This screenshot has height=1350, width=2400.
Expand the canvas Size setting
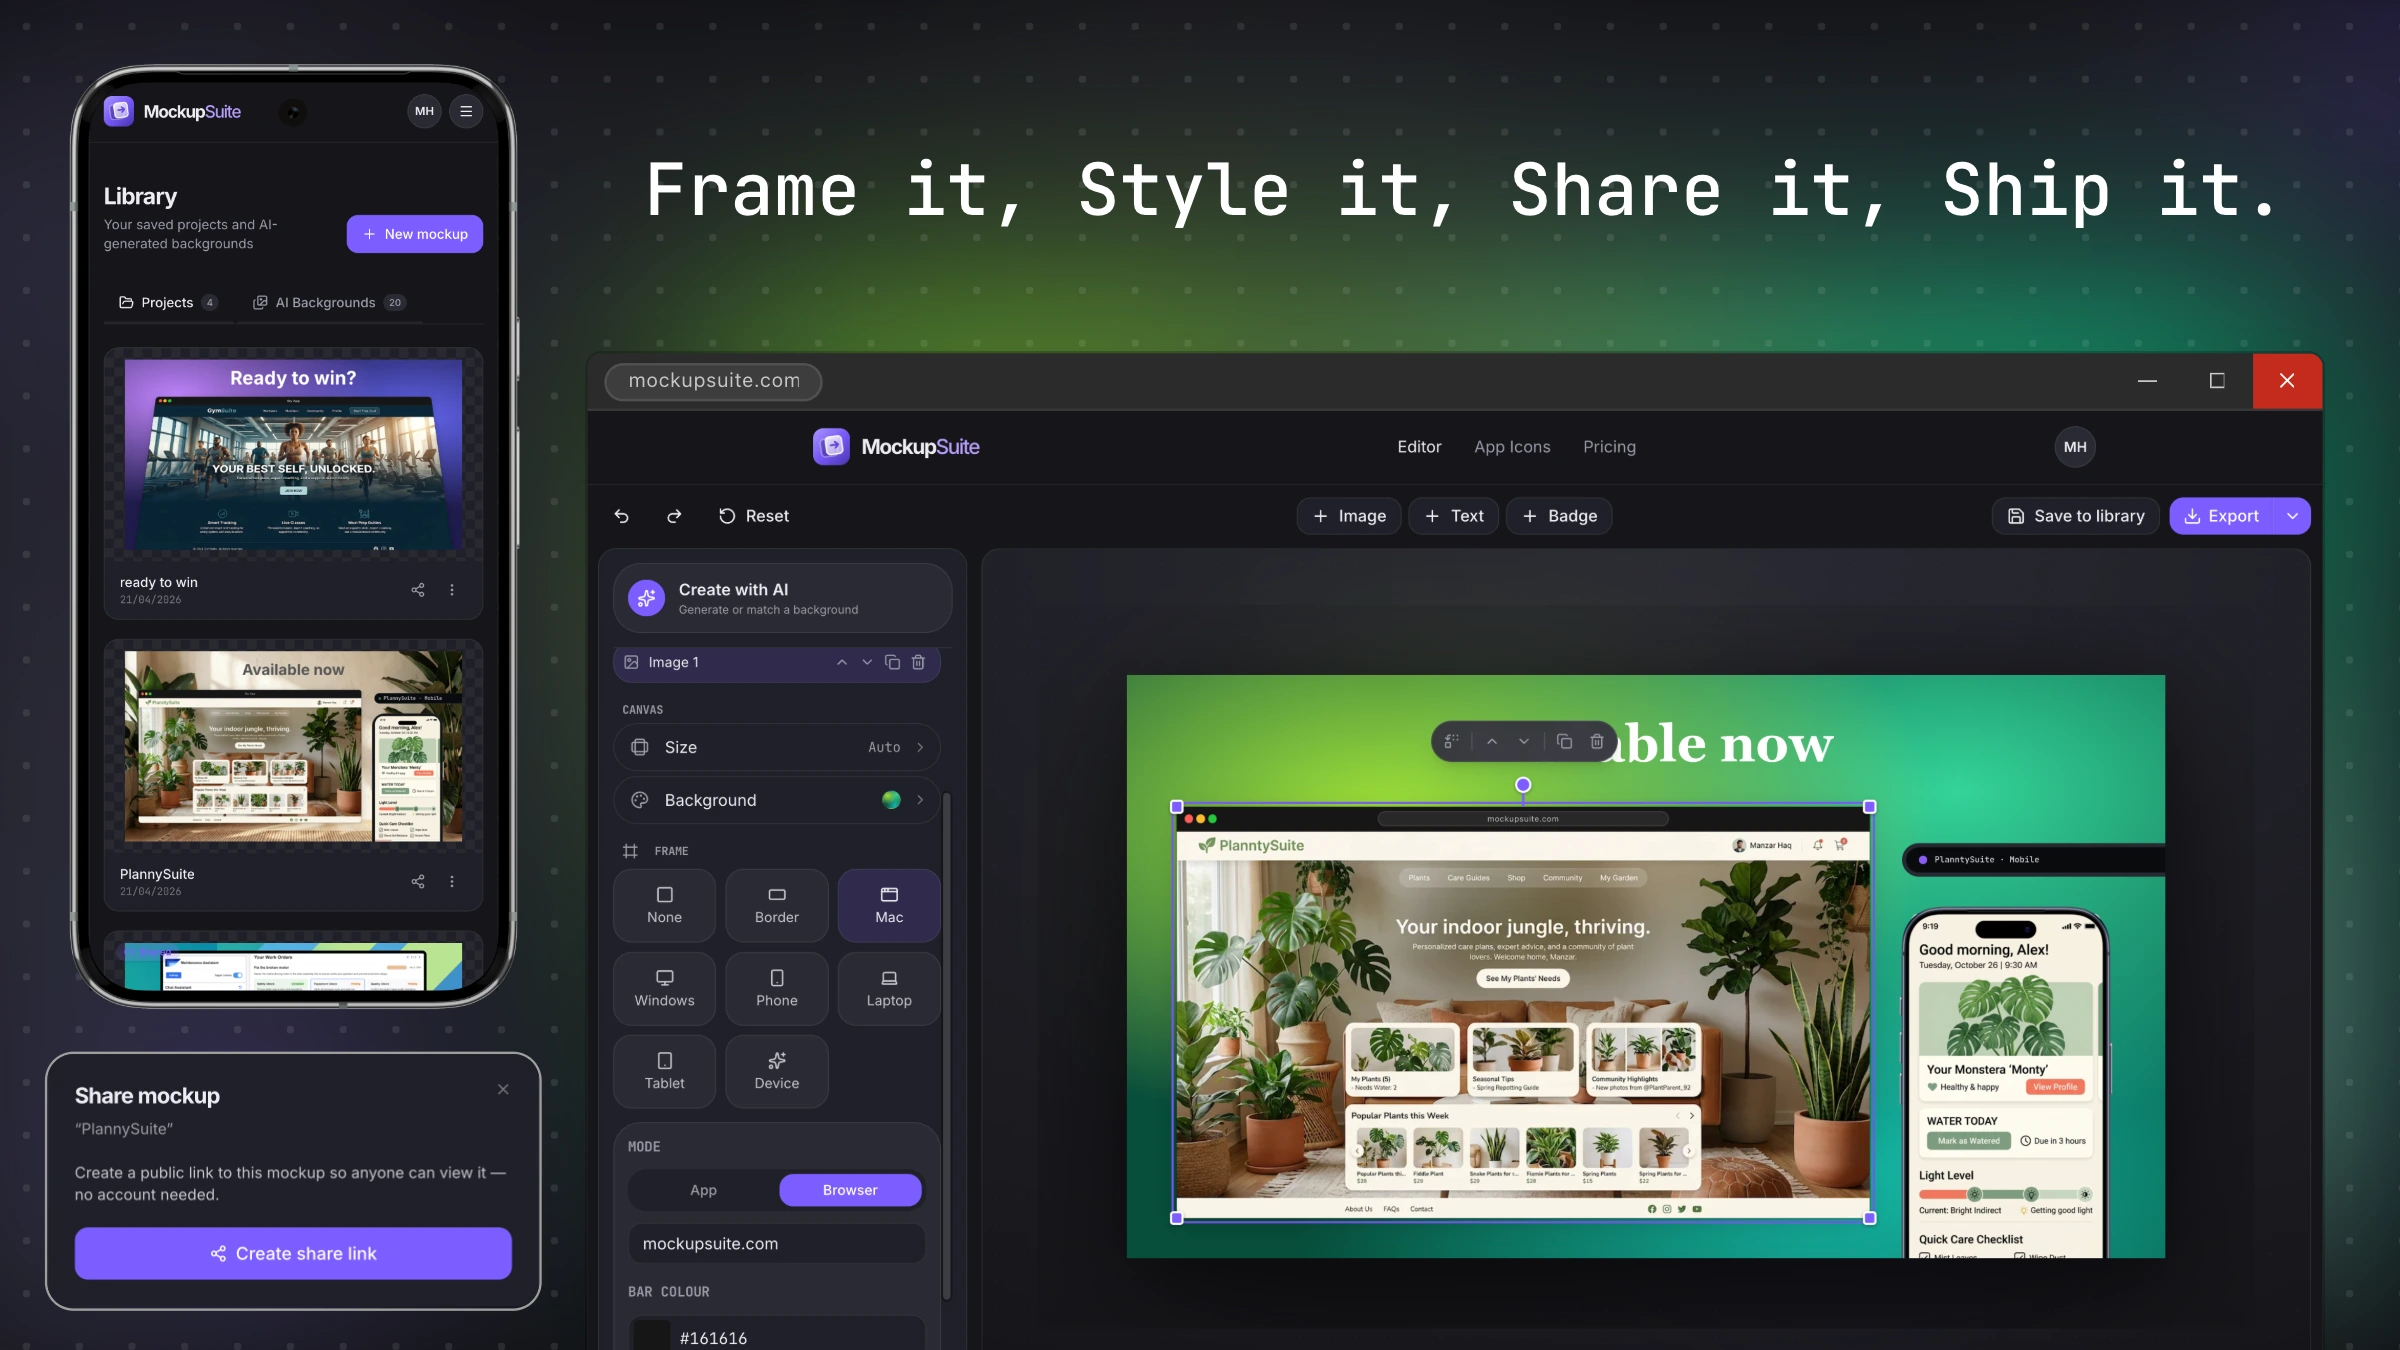(x=776, y=747)
